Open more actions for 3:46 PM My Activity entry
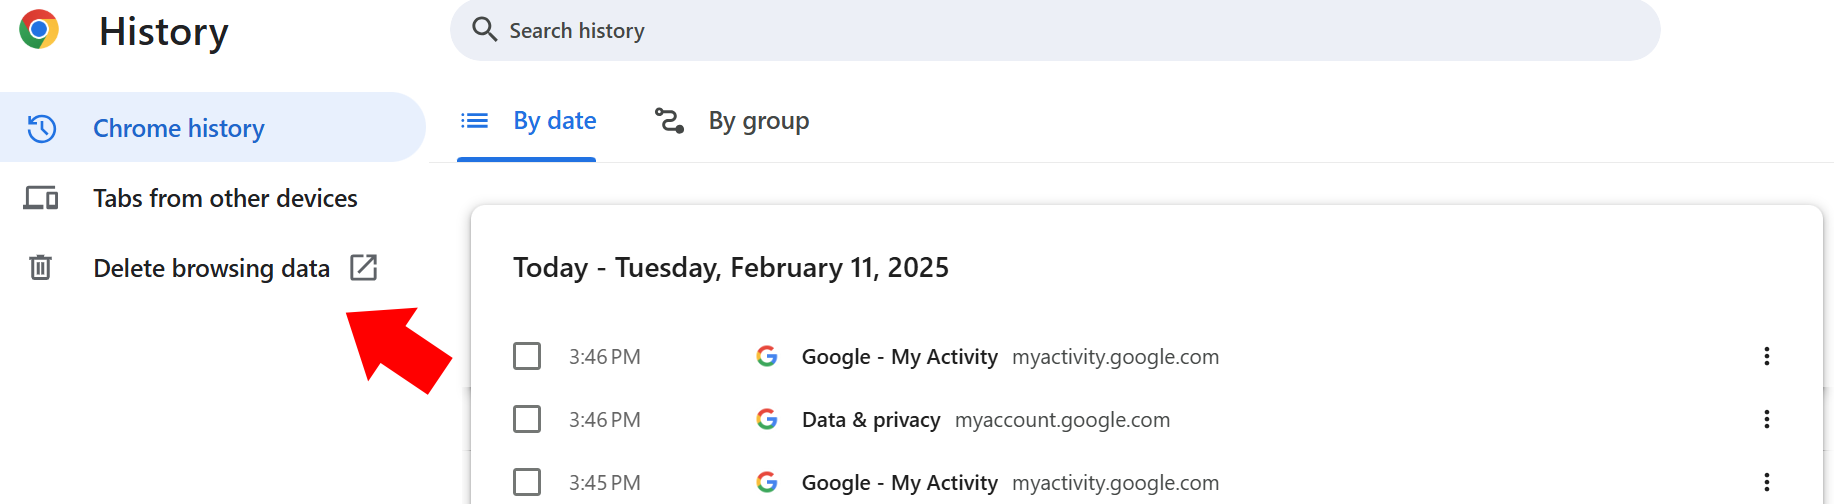The height and width of the screenshot is (504, 1834). (x=1767, y=356)
